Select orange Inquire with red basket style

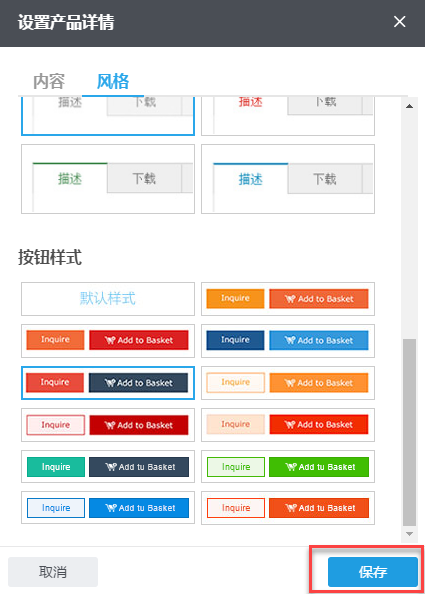point(108,341)
